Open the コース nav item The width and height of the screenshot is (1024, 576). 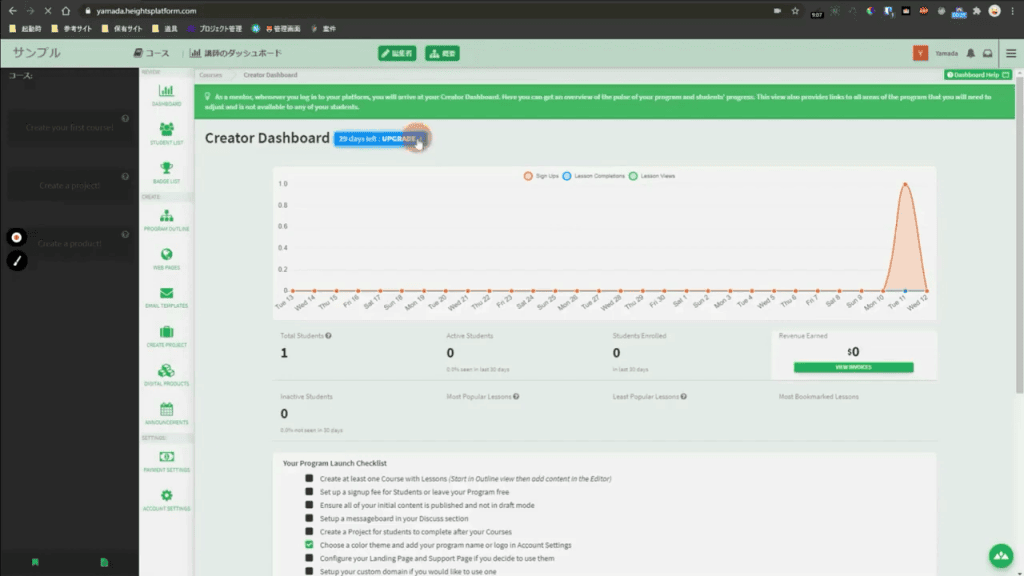(152, 54)
